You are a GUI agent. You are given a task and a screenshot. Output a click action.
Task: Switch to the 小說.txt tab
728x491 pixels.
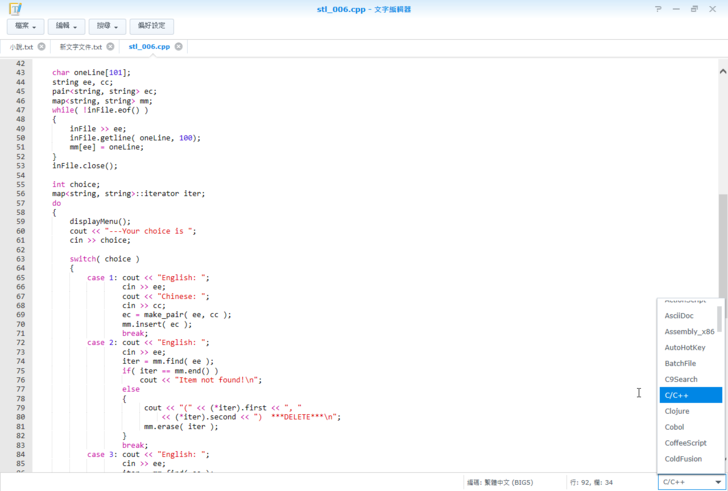(x=21, y=46)
